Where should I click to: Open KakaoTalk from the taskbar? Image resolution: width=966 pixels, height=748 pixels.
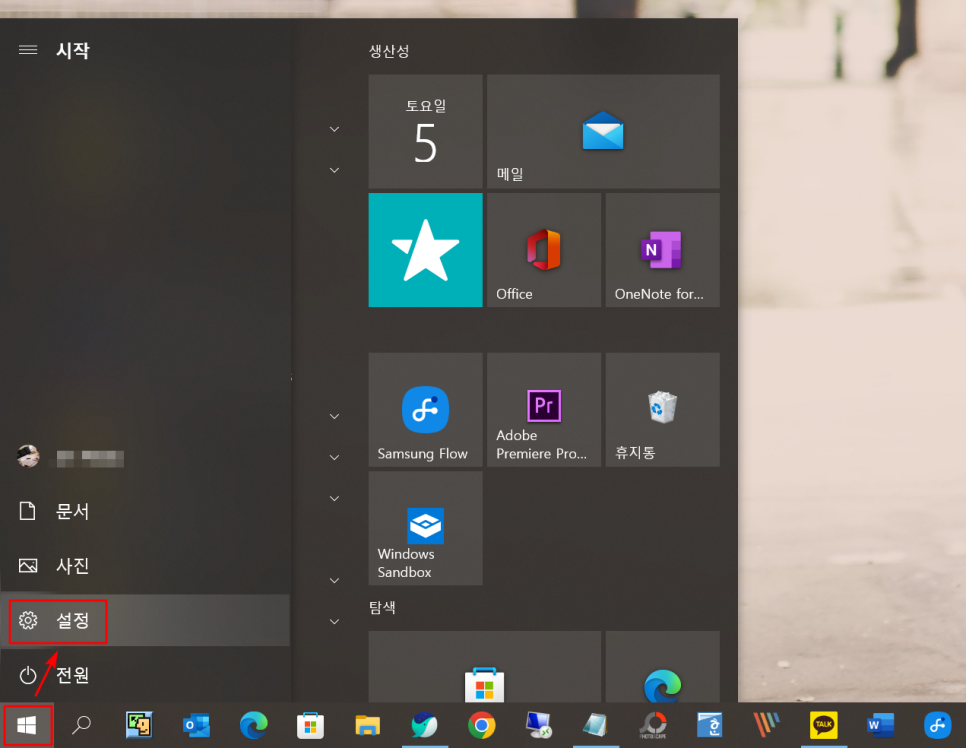click(x=824, y=725)
